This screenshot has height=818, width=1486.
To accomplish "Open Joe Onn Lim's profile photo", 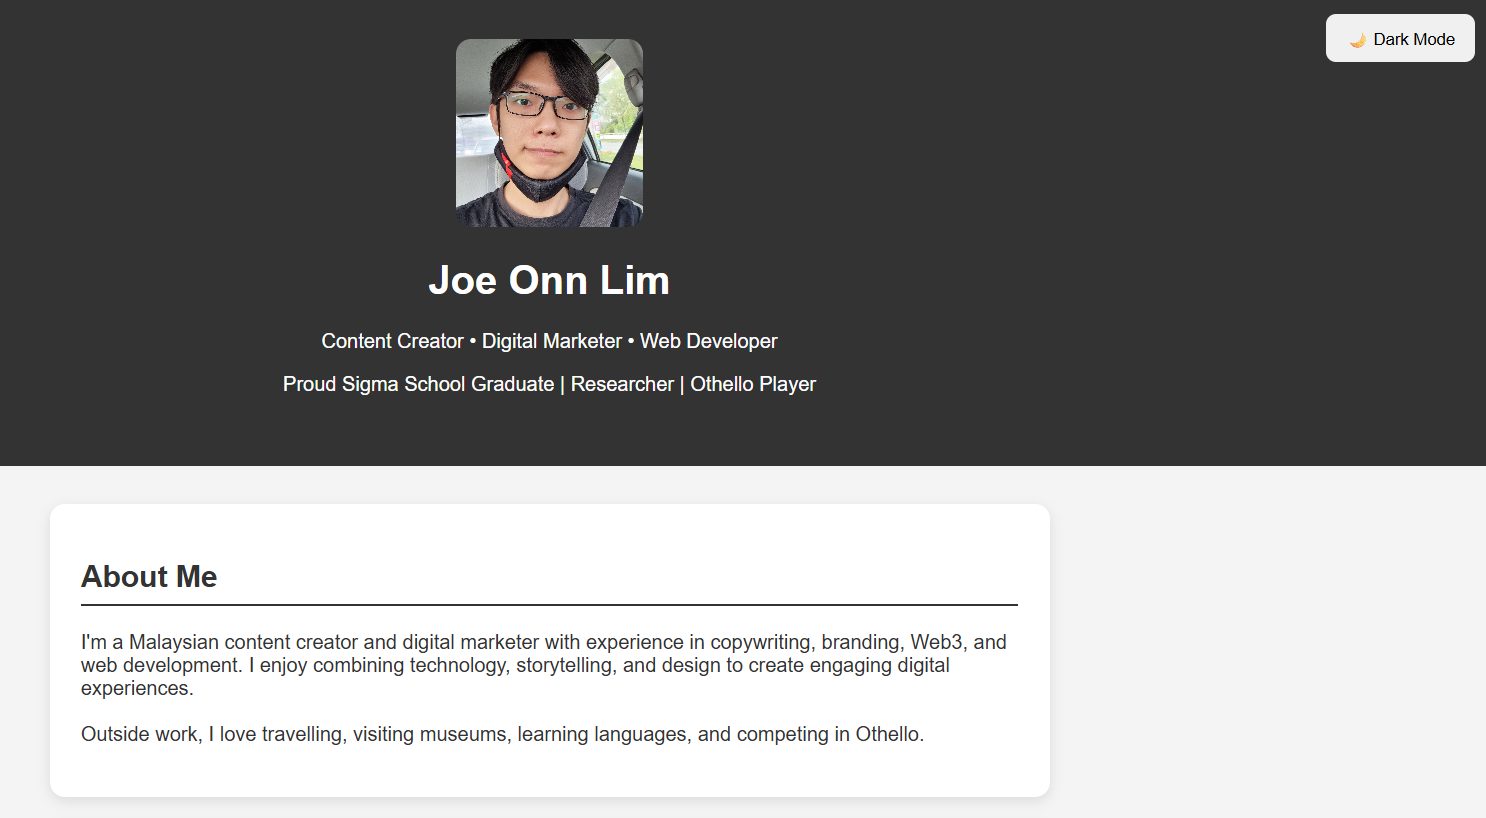I will 549,133.
